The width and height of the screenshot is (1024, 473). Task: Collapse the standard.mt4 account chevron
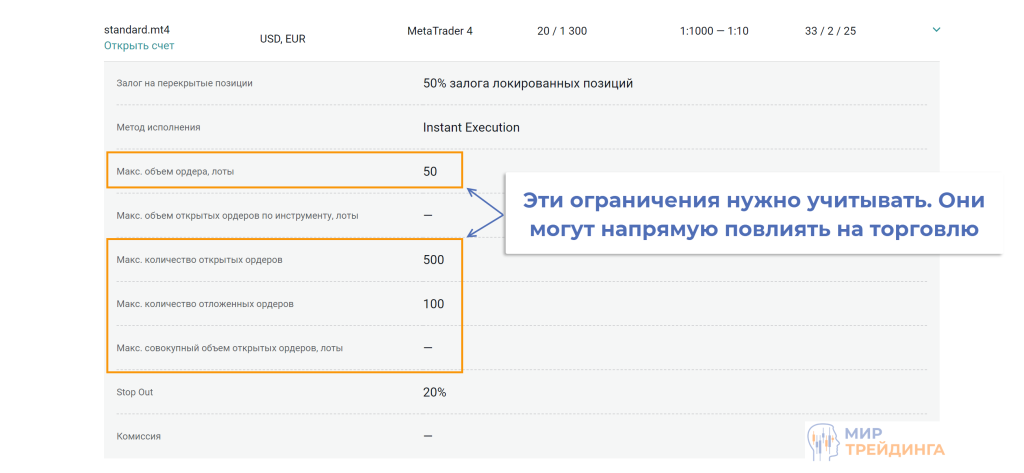pyautogui.click(x=936, y=30)
